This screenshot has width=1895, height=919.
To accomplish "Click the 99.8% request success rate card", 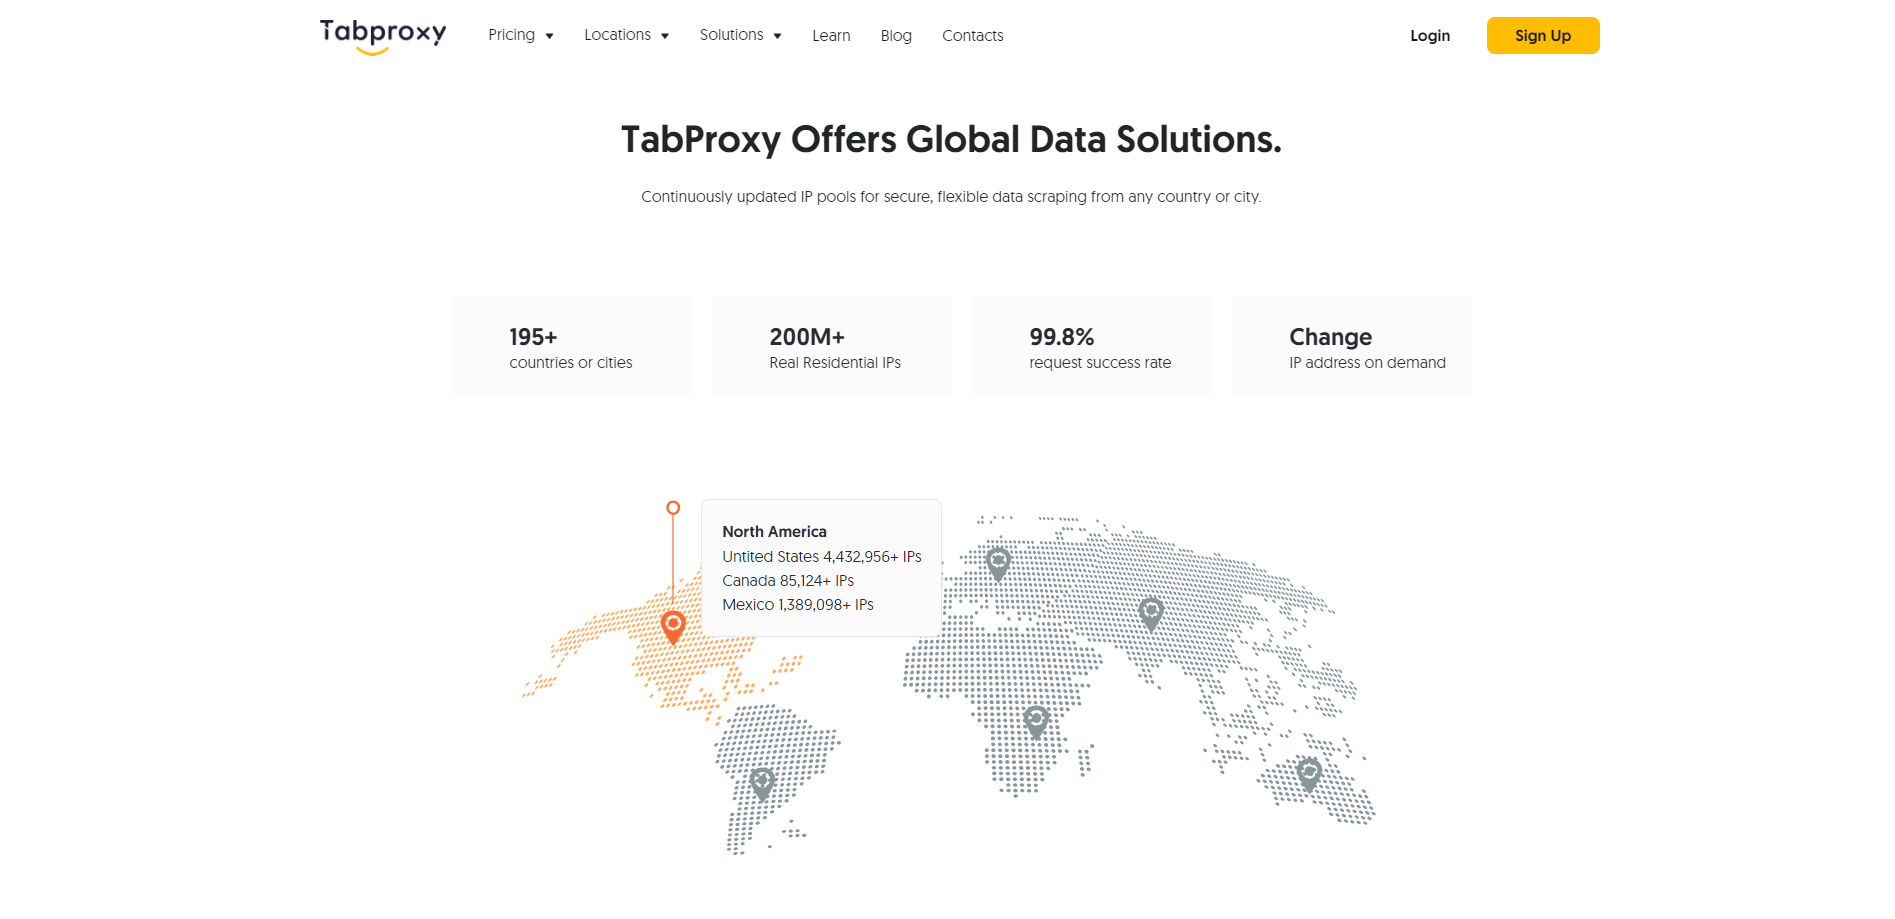I will tap(1092, 346).
